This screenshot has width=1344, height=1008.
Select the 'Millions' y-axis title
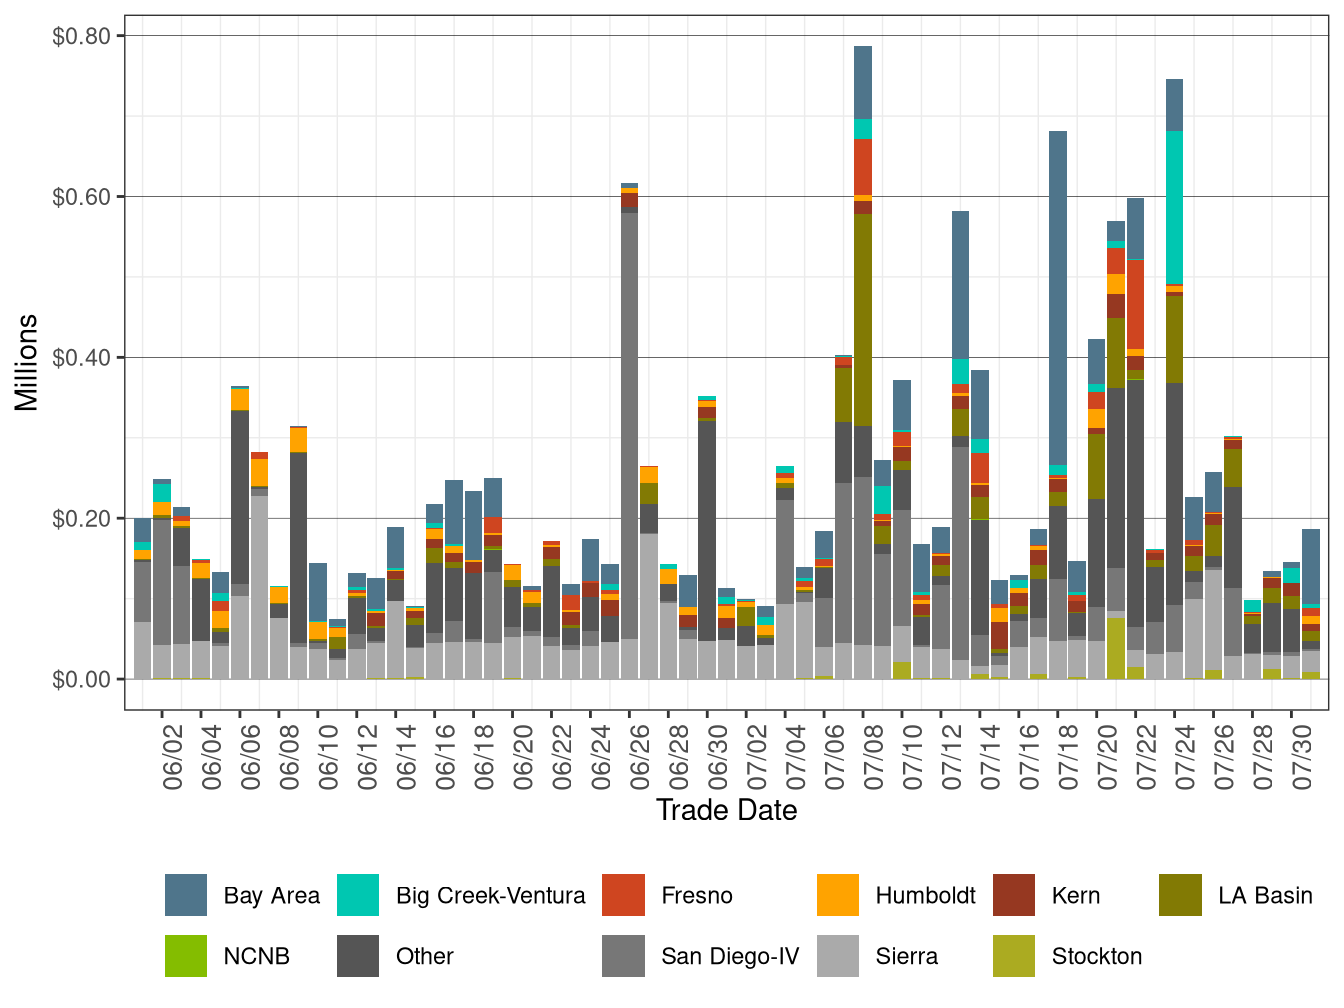(x=27, y=363)
